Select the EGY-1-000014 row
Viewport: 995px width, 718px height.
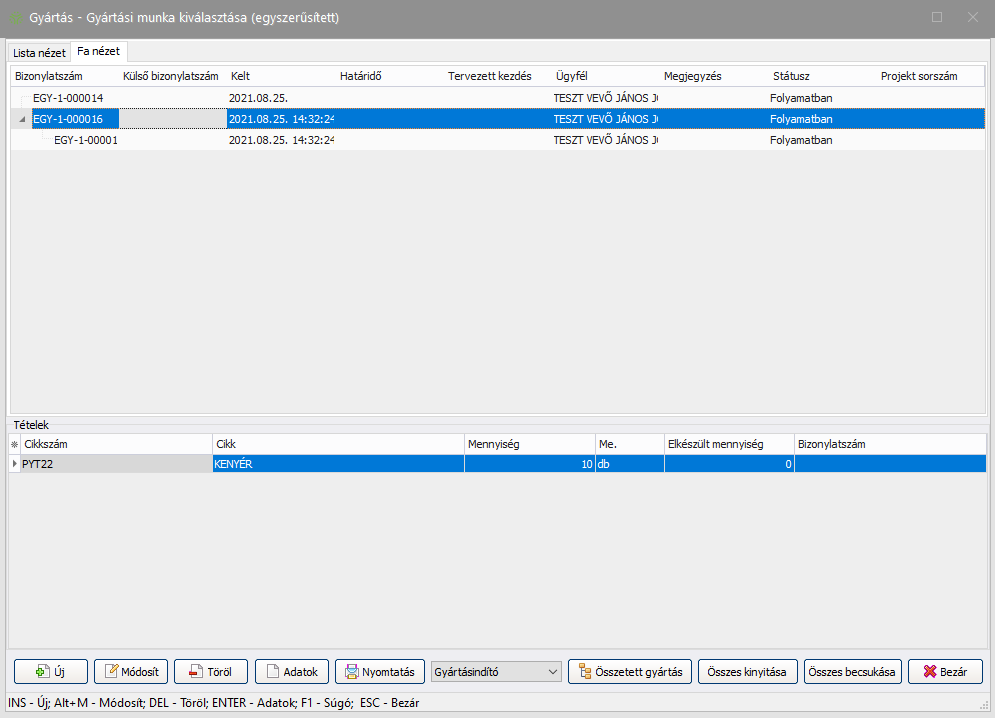point(68,98)
